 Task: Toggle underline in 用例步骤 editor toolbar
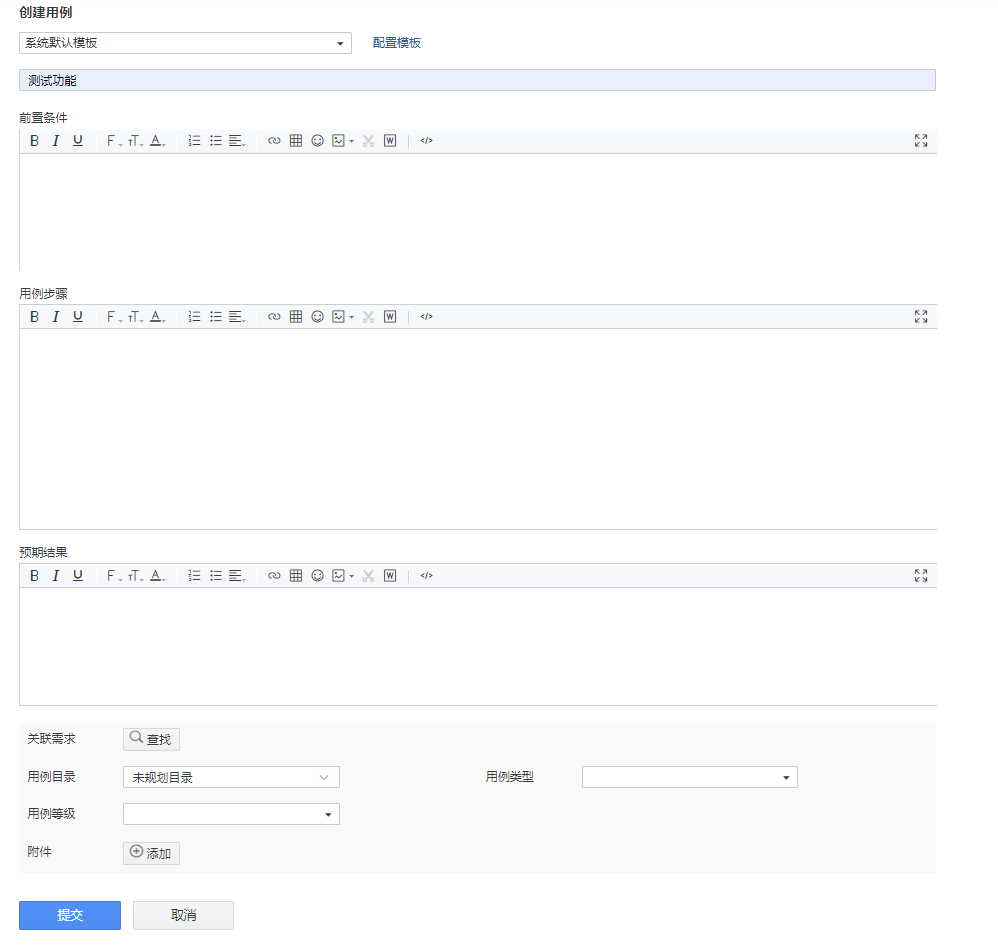(78, 316)
